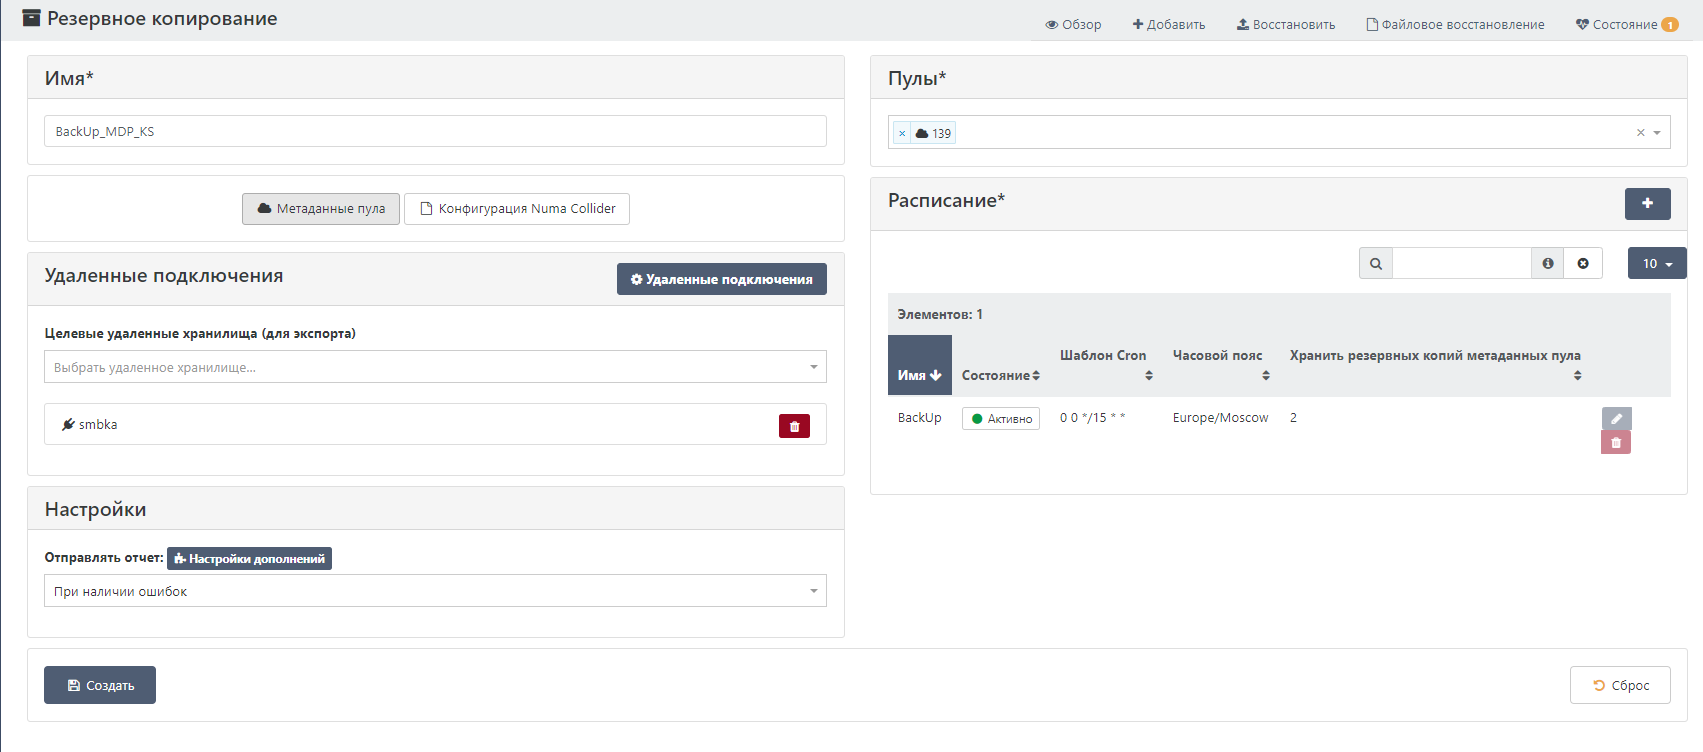Click the Europe/Moscow timezone cell
Viewport: 1703px width, 752px height.
(1220, 418)
